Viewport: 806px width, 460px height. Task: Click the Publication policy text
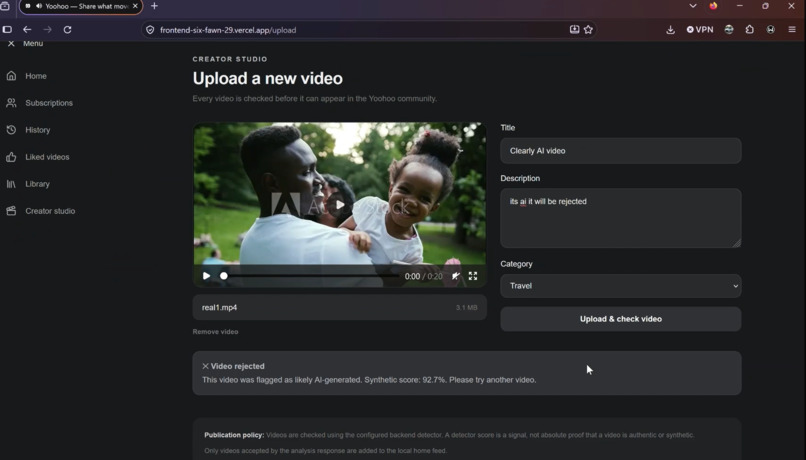point(234,435)
